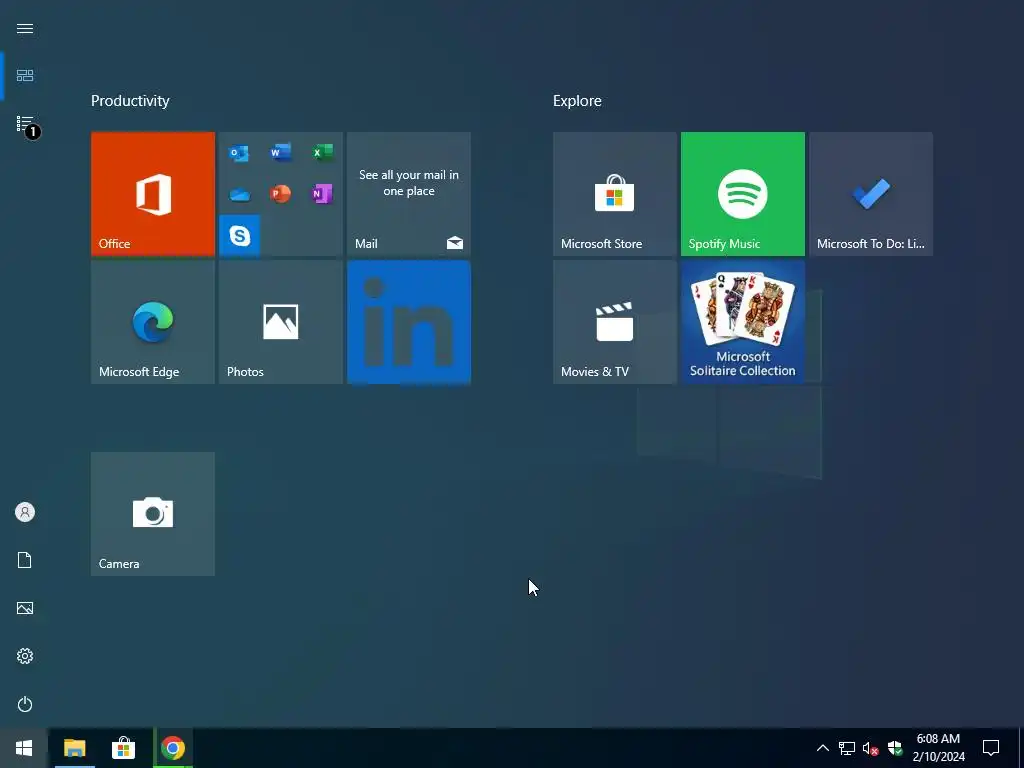Open the muted volume tray icon
Screen dimensions: 1024x768
click(871, 748)
